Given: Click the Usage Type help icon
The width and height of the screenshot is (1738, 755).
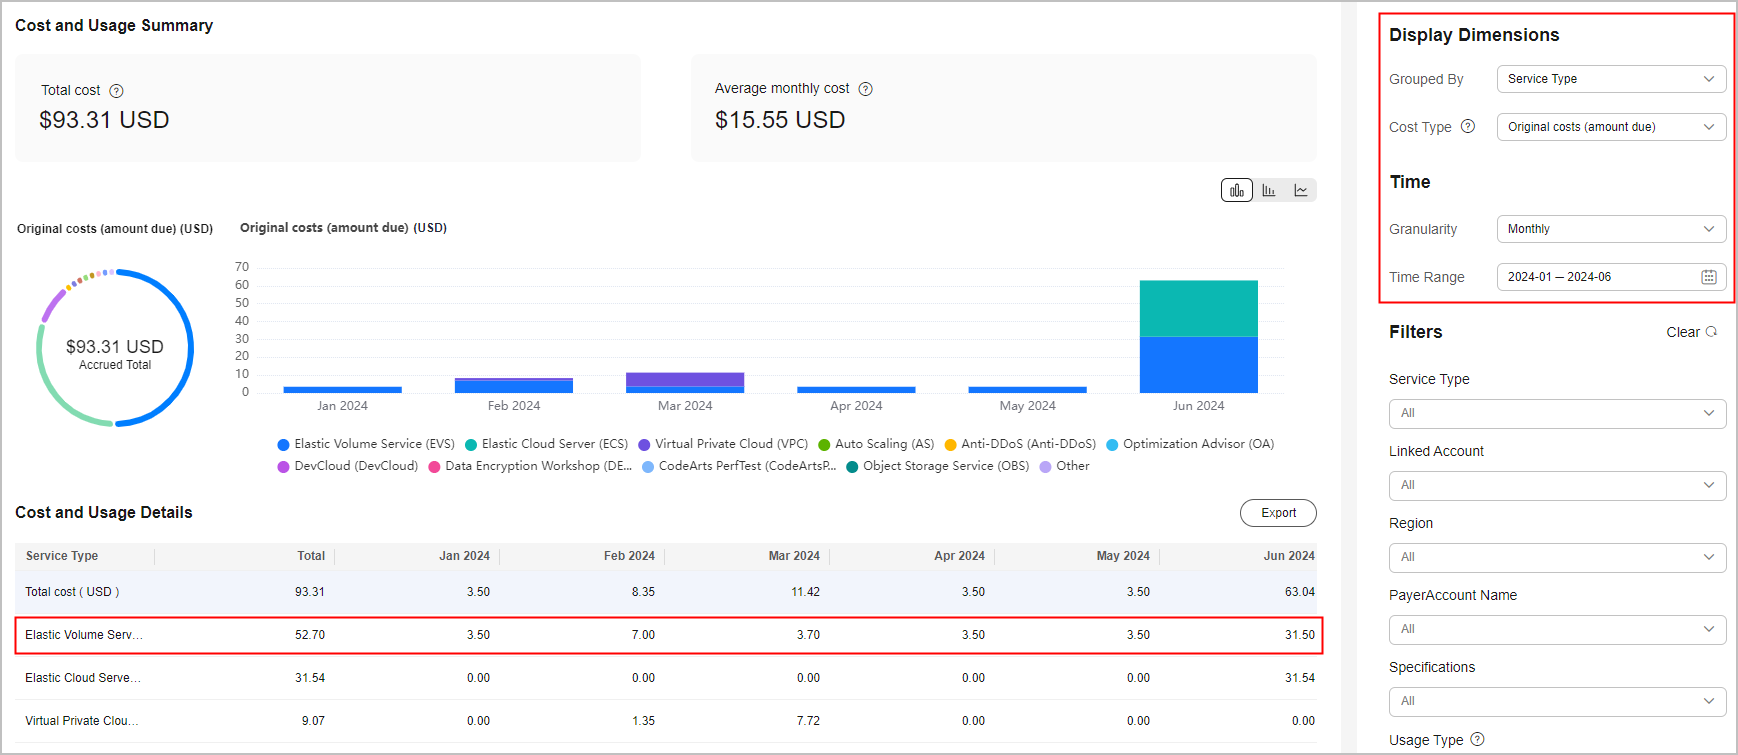Looking at the screenshot, I should 1477,739.
